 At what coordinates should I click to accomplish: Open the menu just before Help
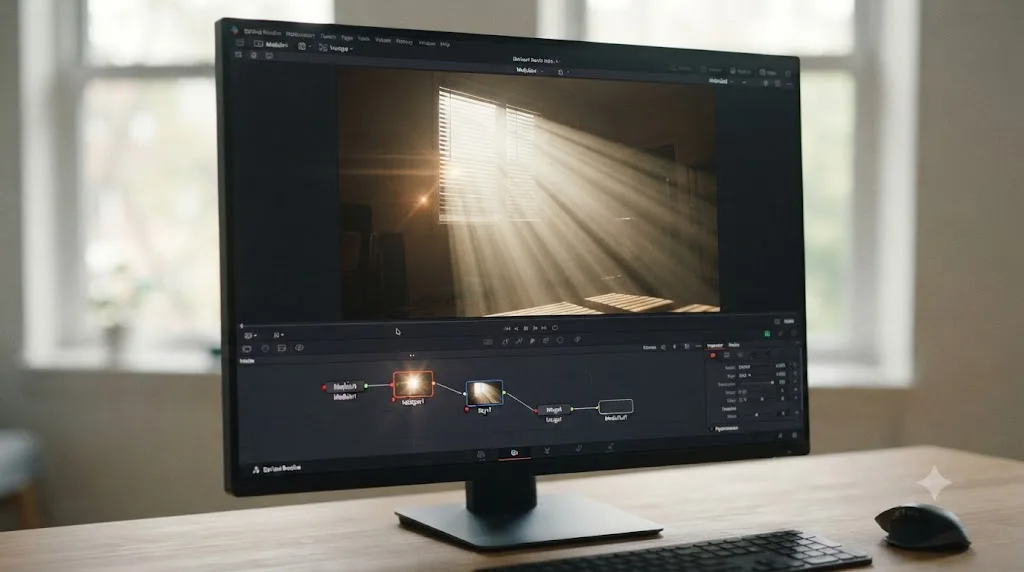pyautogui.click(x=427, y=43)
